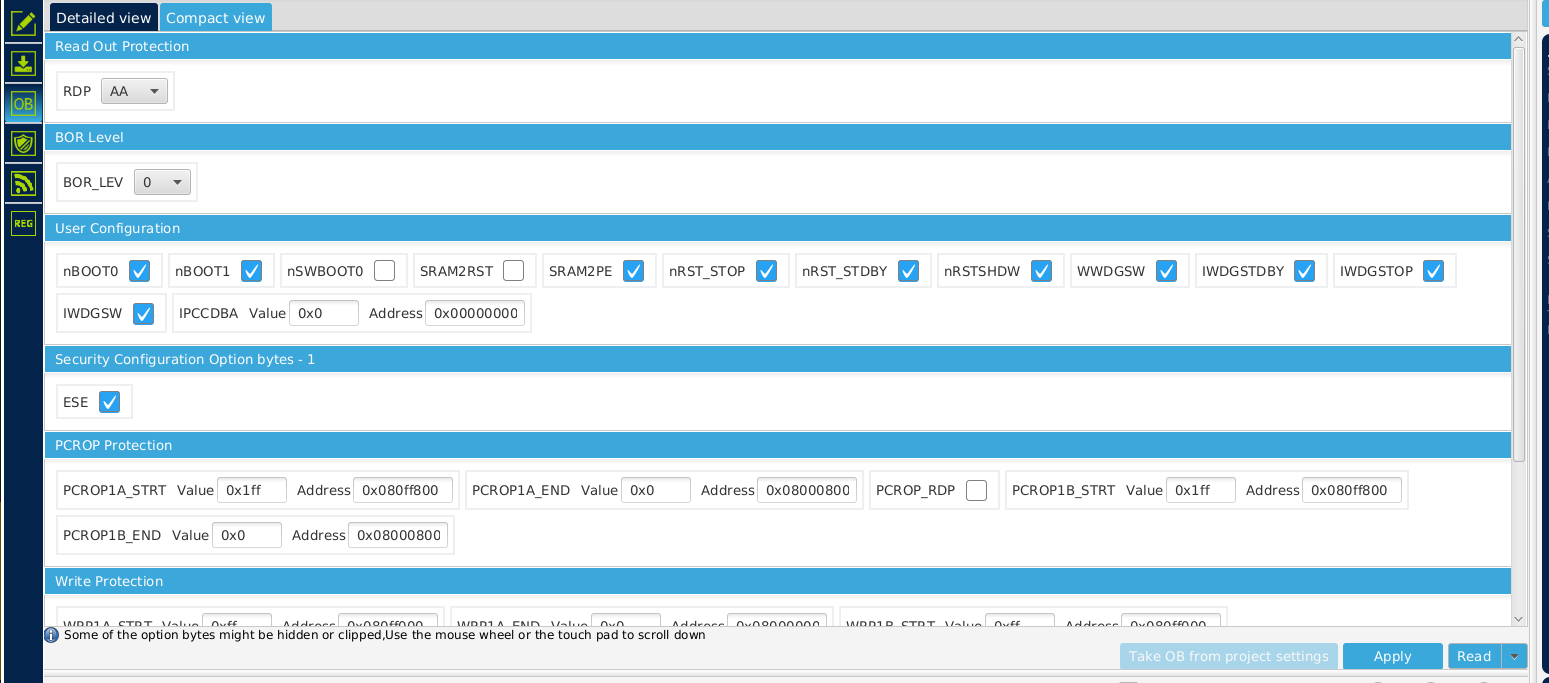This screenshot has width=1549, height=683.
Task: Select the Erasing and programming icon
Action: (x=22, y=62)
